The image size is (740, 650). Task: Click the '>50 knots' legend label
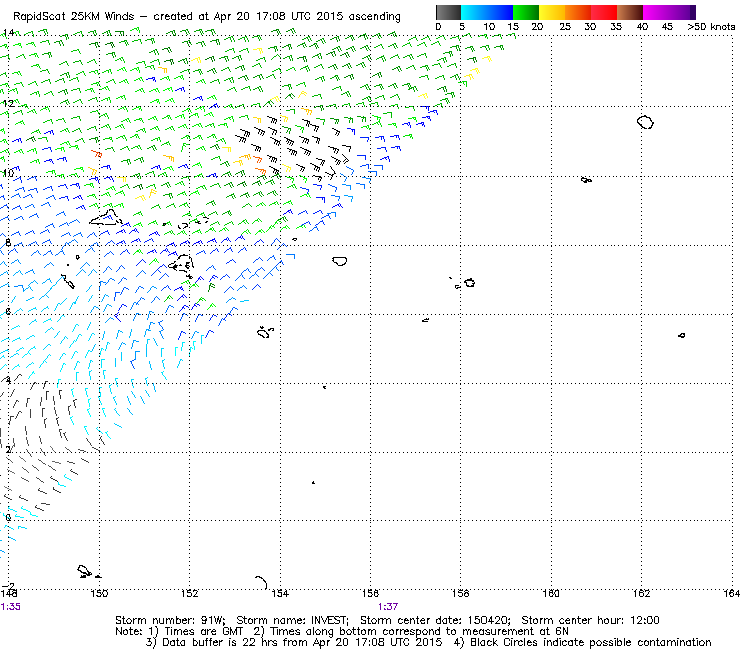pos(711,27)
